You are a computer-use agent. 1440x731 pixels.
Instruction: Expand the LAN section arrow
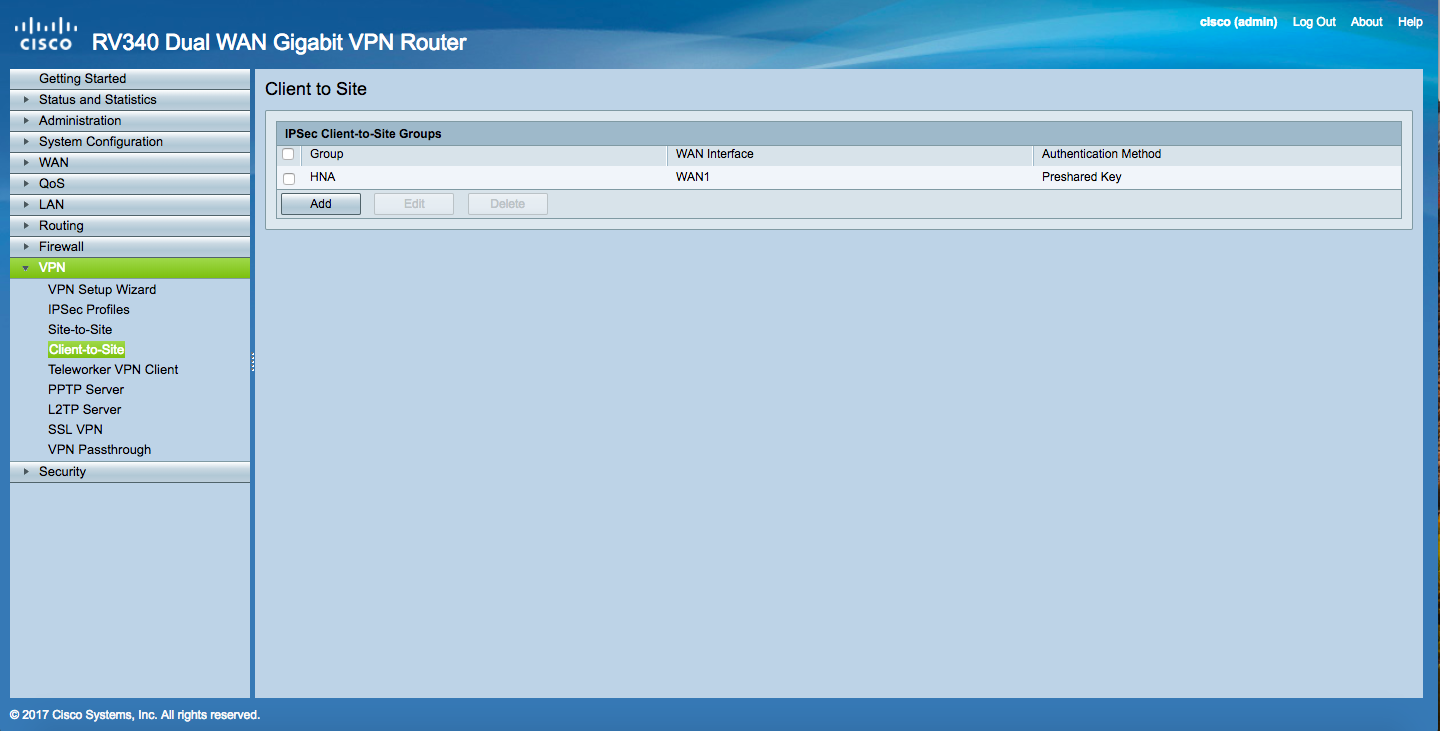coord(26,205)
